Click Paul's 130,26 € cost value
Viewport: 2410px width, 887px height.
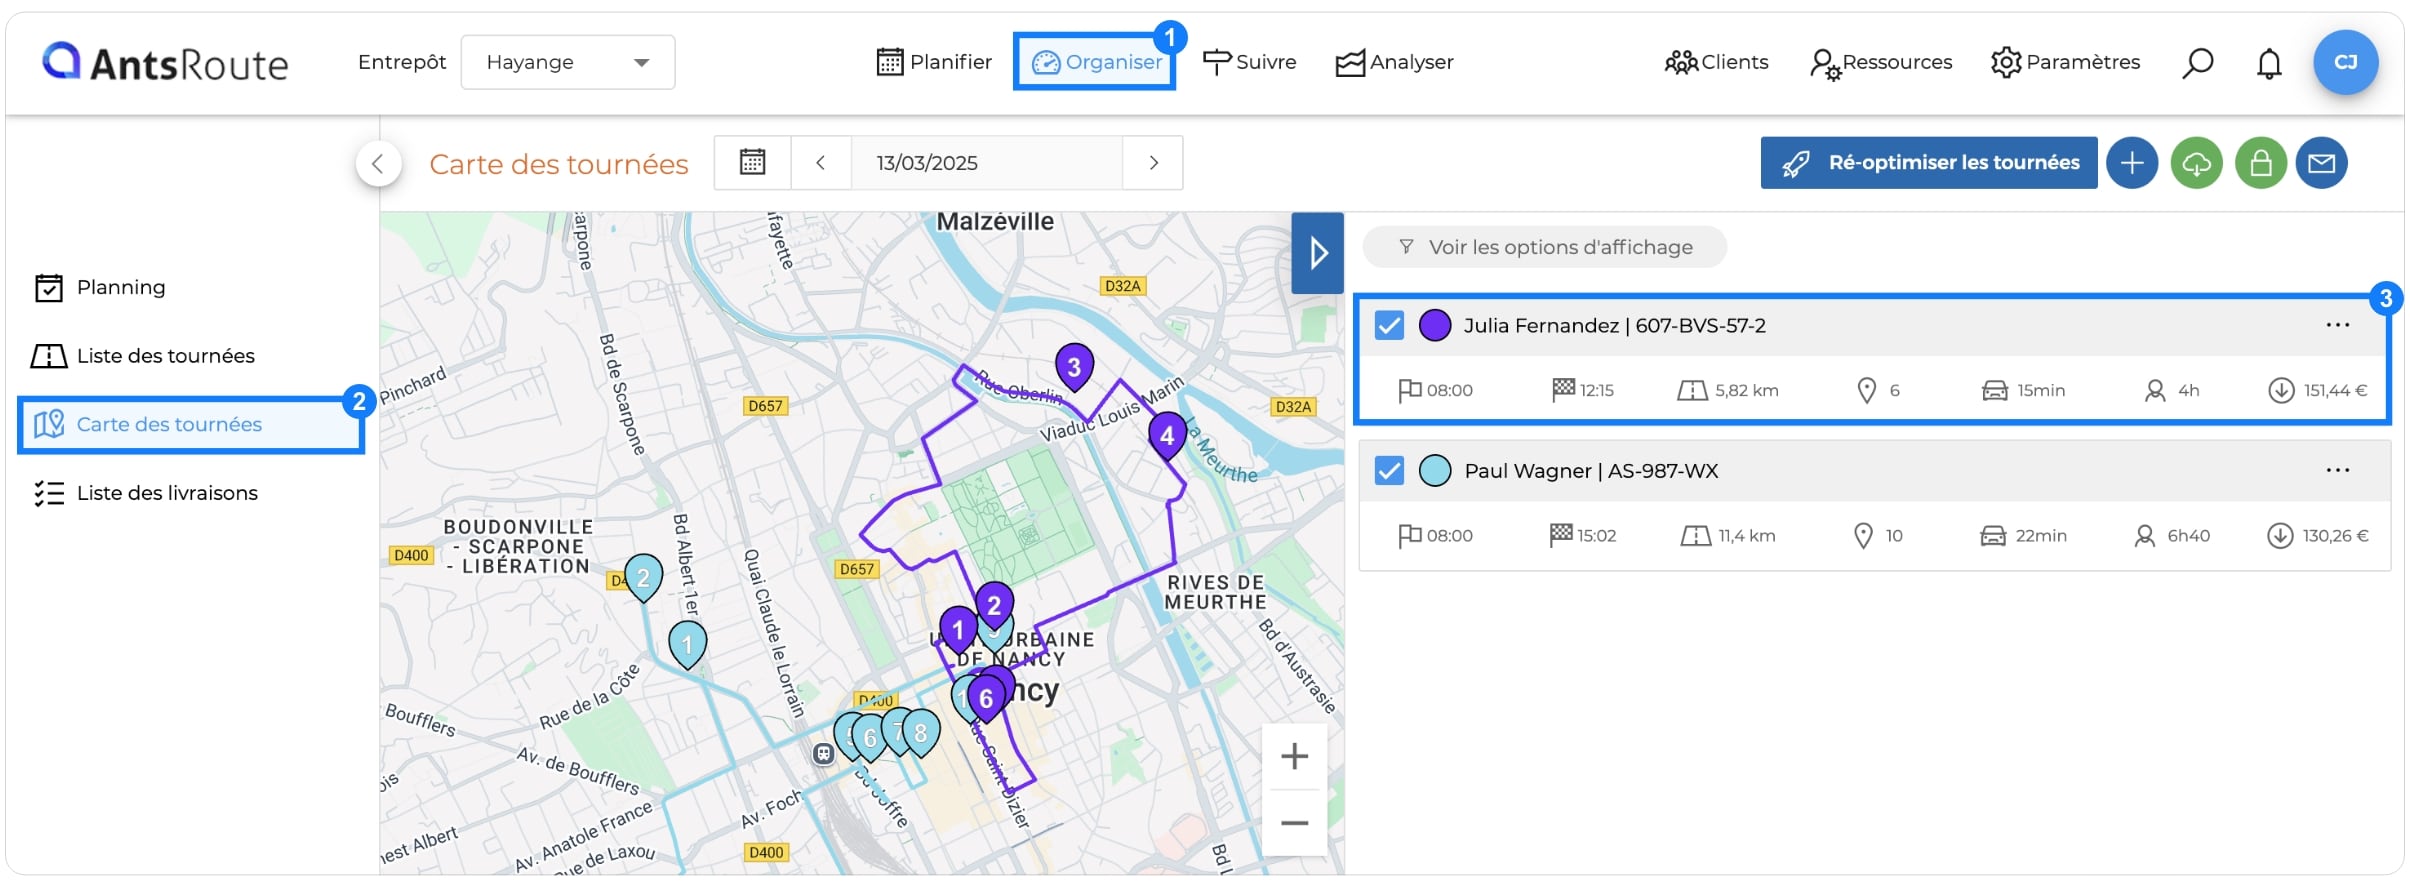2335,535
